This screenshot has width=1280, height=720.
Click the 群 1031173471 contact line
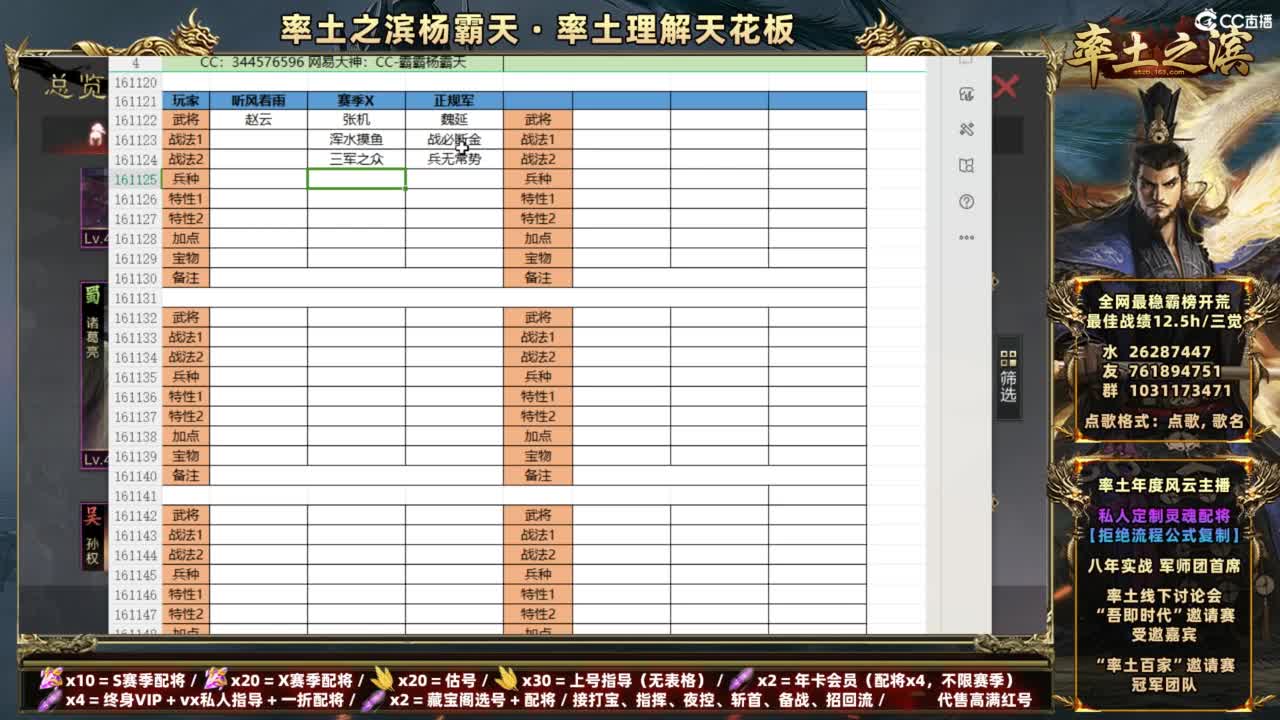[x=1167, y=390]
